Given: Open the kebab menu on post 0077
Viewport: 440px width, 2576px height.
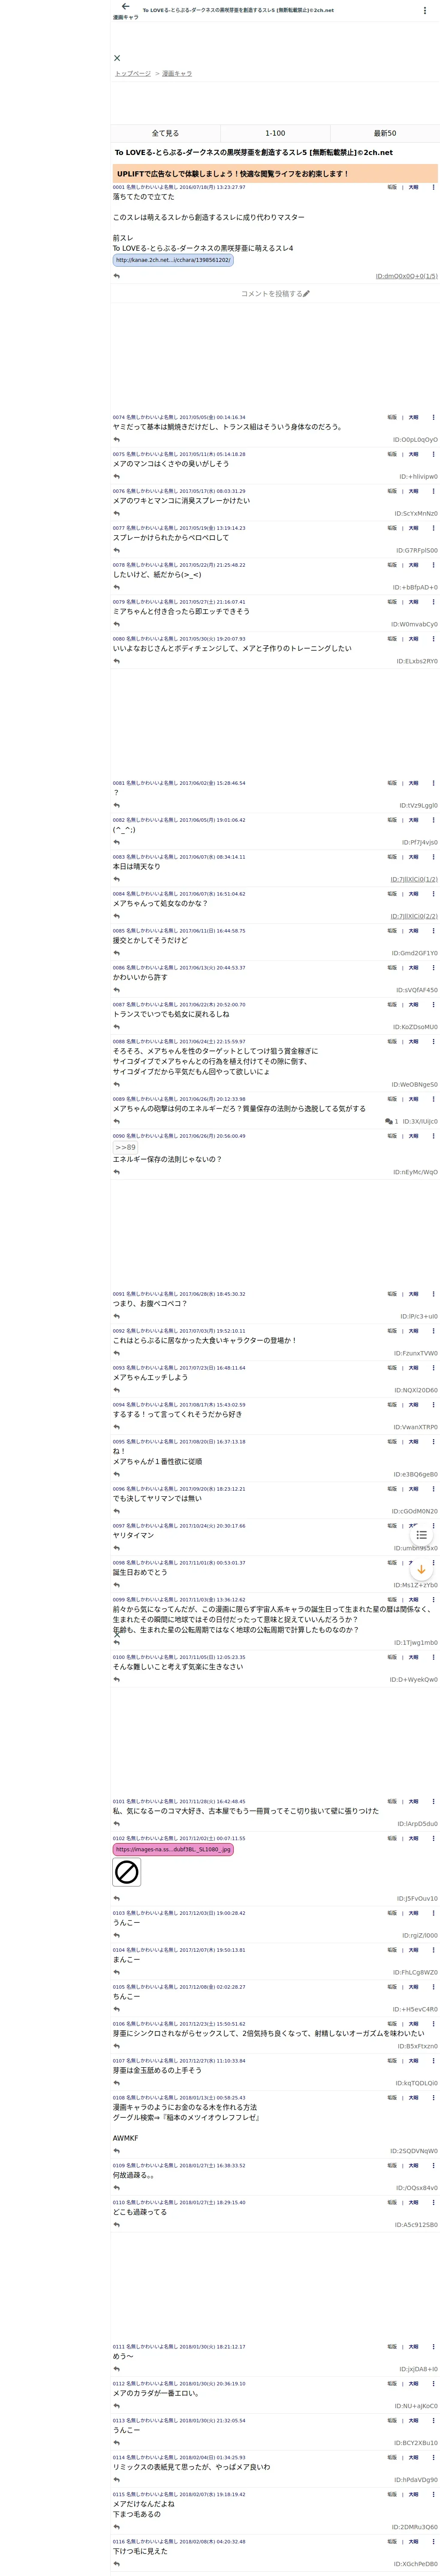Looking at the screenshot, I should pyautogui.click(x=433, y=528).
